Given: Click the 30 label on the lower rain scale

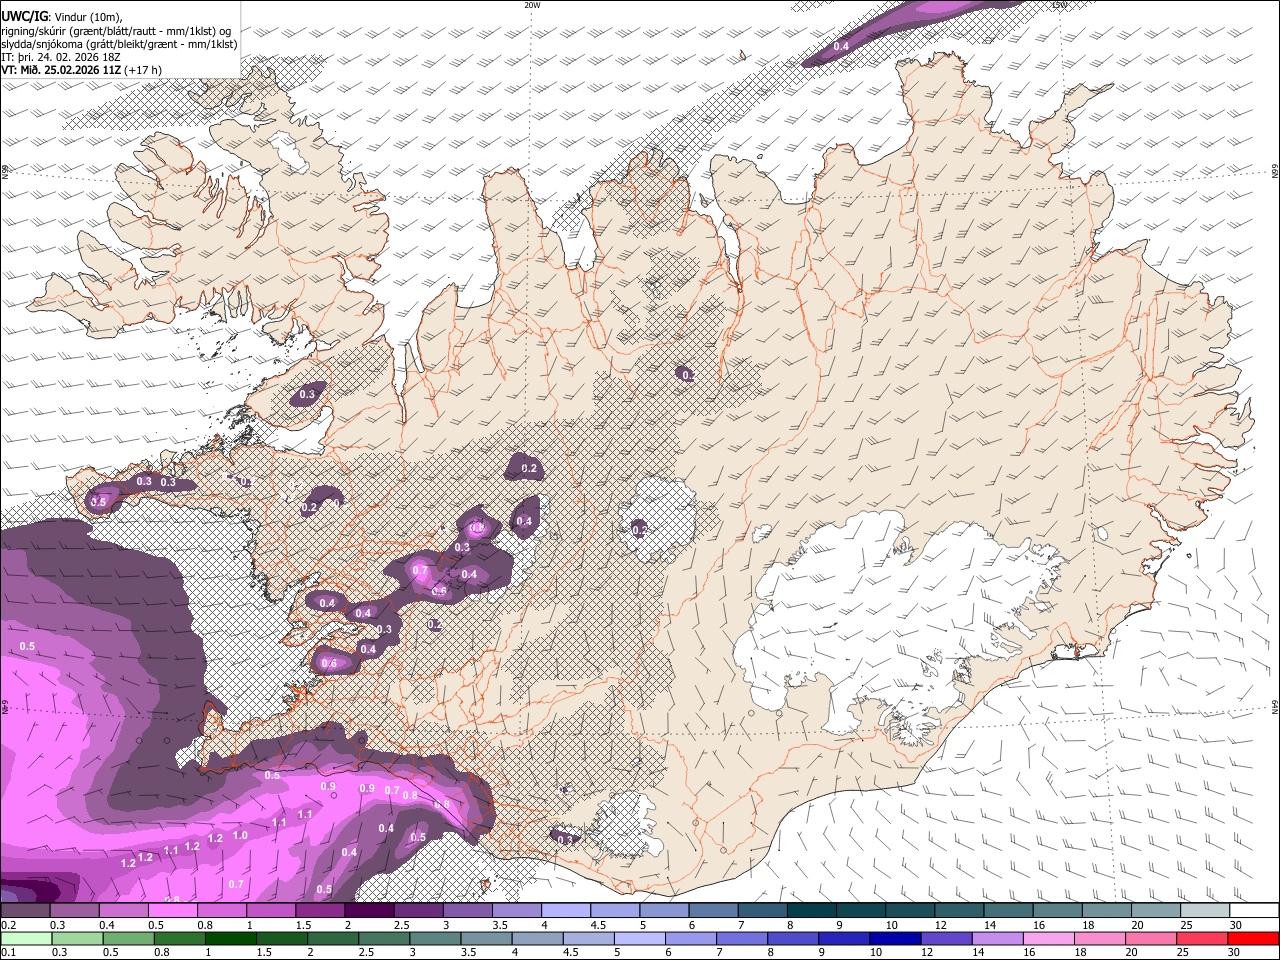Looking at the screenshot, I should (x=1235, y=952).
